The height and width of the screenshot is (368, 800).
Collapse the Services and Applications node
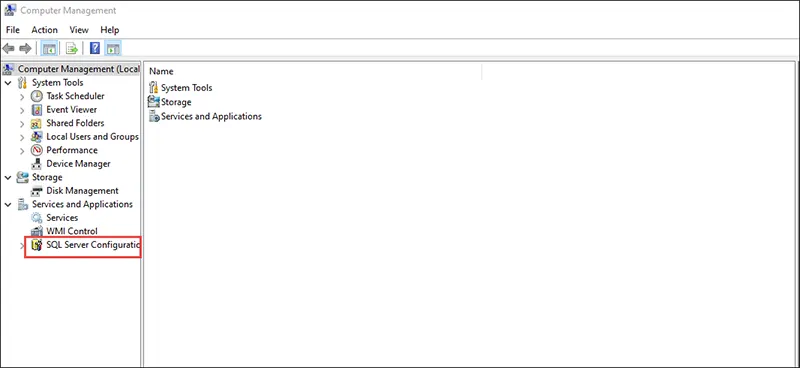tap(8, 205)
